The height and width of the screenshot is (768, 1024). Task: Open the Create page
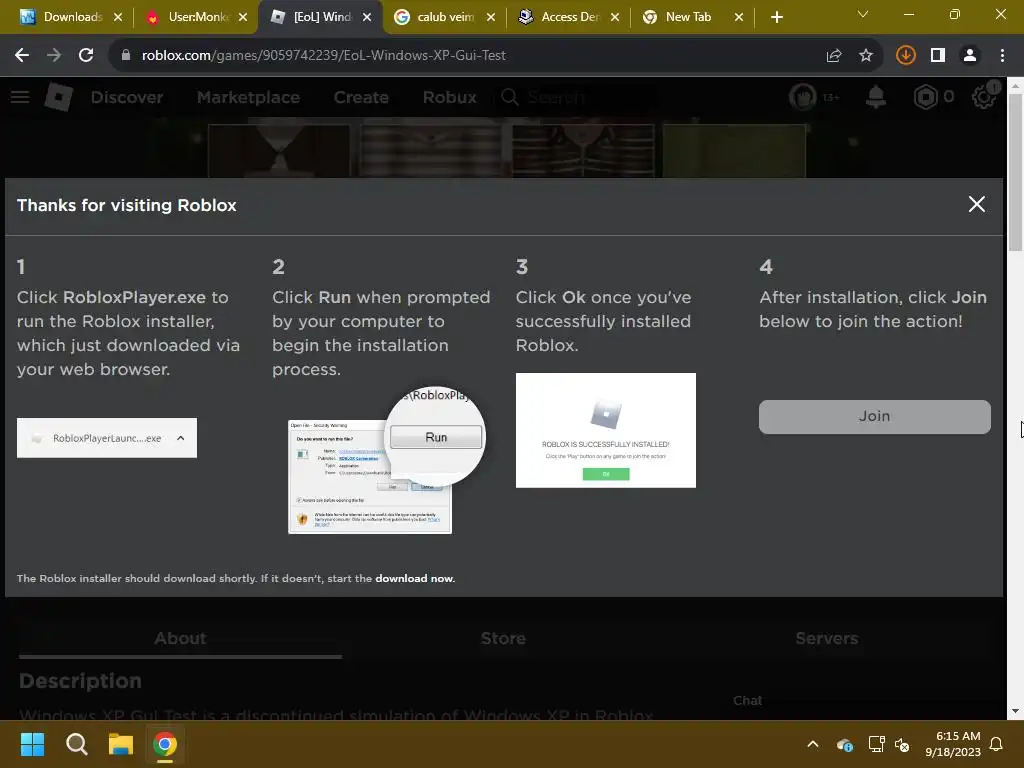point(361,97)
